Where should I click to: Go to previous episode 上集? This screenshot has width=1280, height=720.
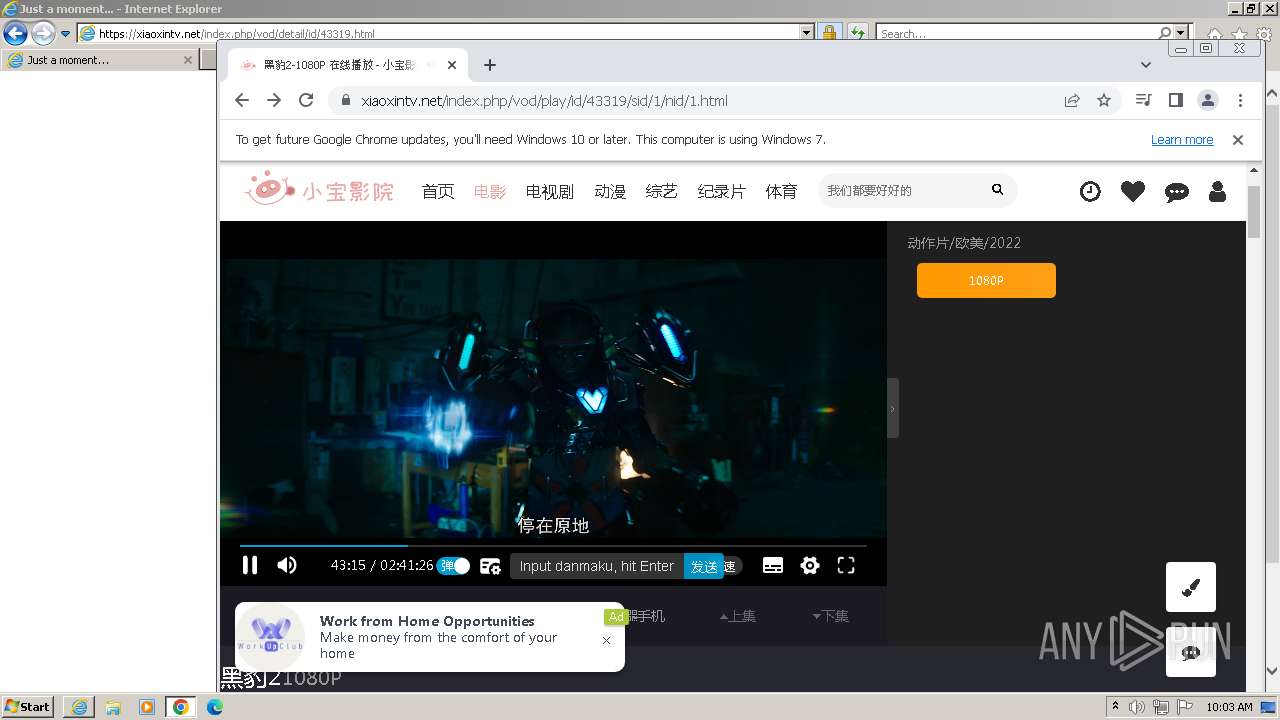[738, 616]
